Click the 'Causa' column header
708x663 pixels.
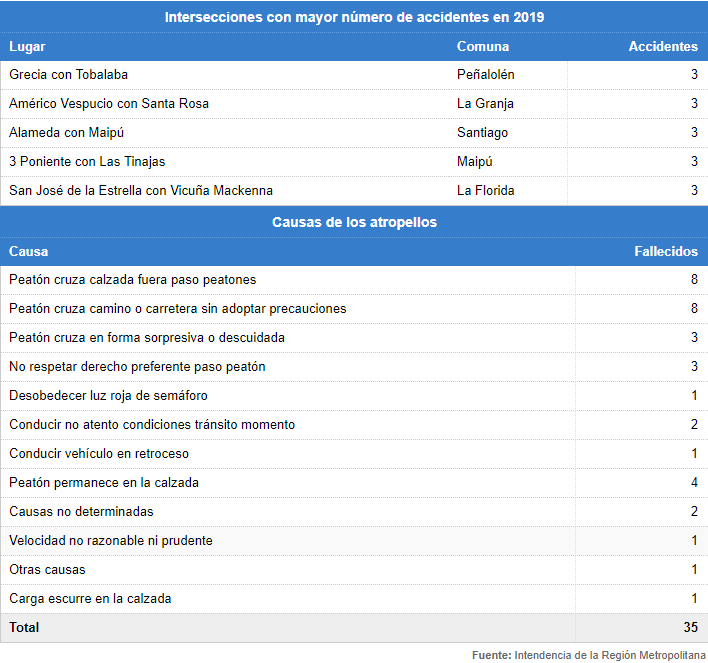tap(28, 251)
